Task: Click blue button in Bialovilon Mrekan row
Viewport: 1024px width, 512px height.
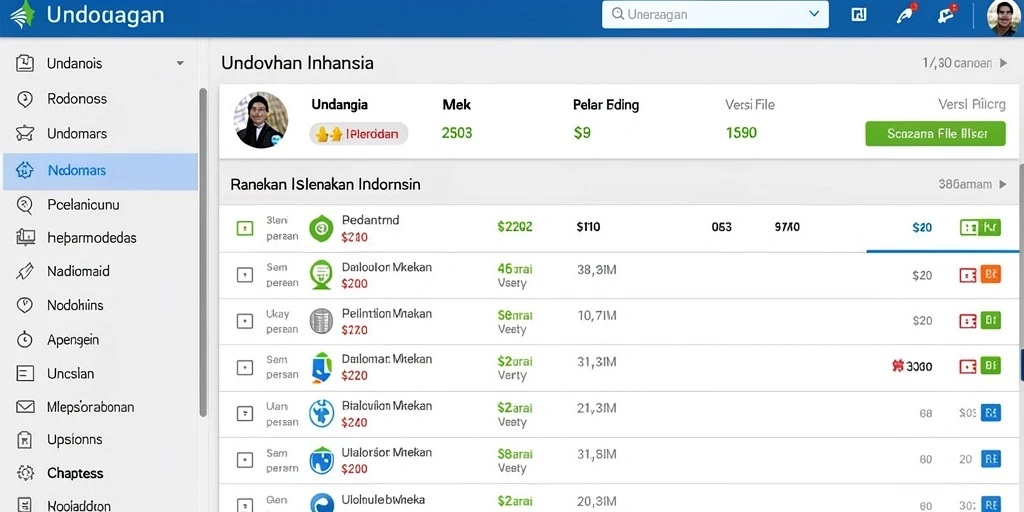Action: (990, 413)
